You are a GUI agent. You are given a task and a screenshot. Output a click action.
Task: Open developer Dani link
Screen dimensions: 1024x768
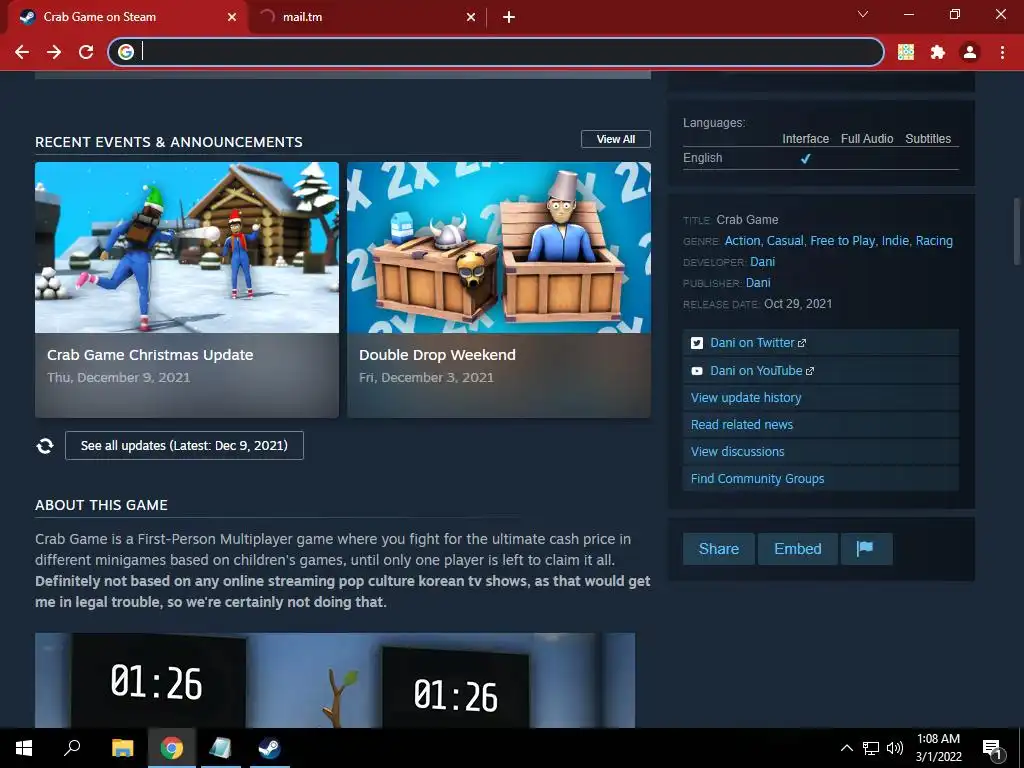point(763,262)
